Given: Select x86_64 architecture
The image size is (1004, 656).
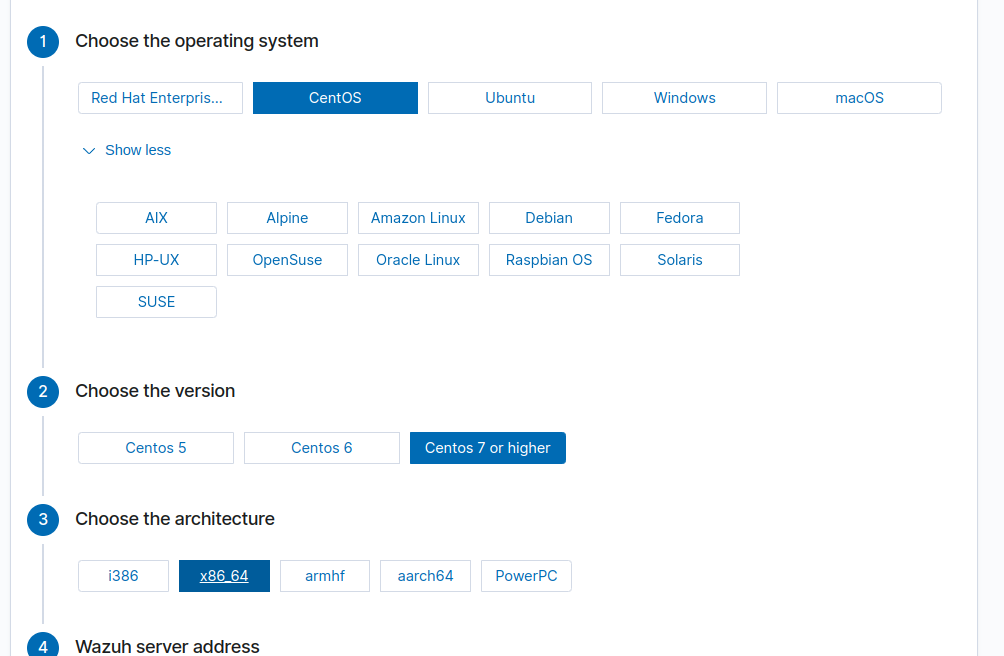Looking at the screenshot, I should tap(224, 576).
